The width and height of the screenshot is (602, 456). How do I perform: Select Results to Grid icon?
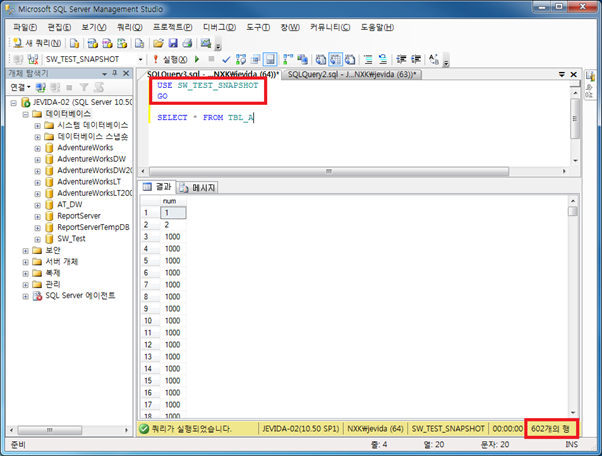coord(335,59)
